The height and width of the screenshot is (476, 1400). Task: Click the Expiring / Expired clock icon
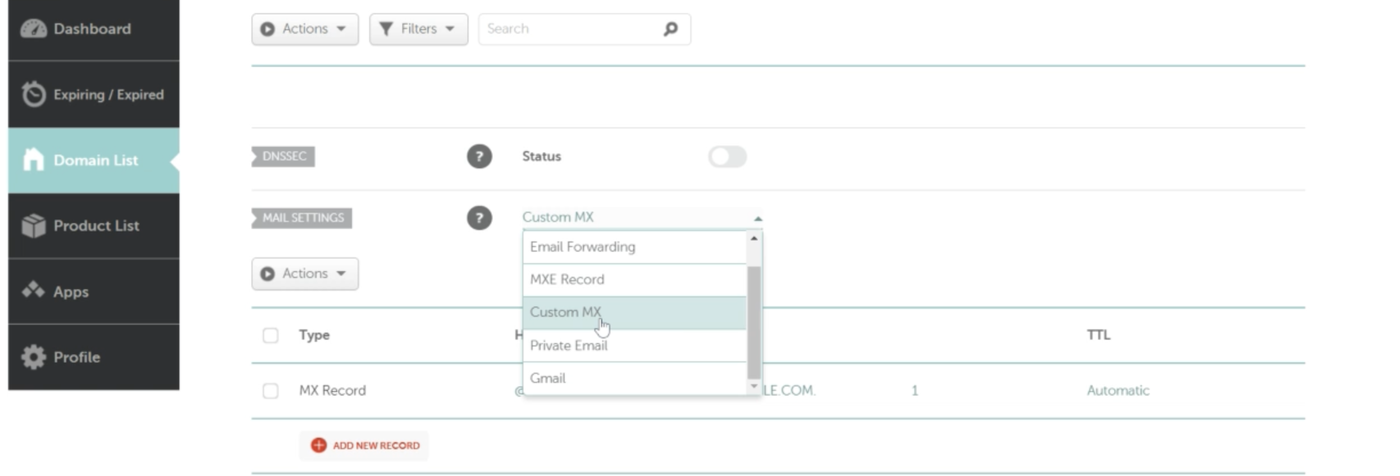[34, 94]
